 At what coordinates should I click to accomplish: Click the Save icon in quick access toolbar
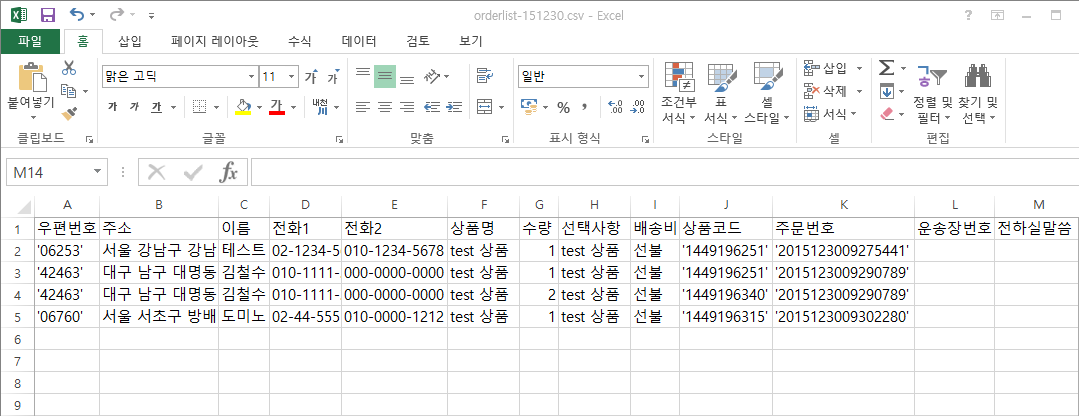click(47, 16)
